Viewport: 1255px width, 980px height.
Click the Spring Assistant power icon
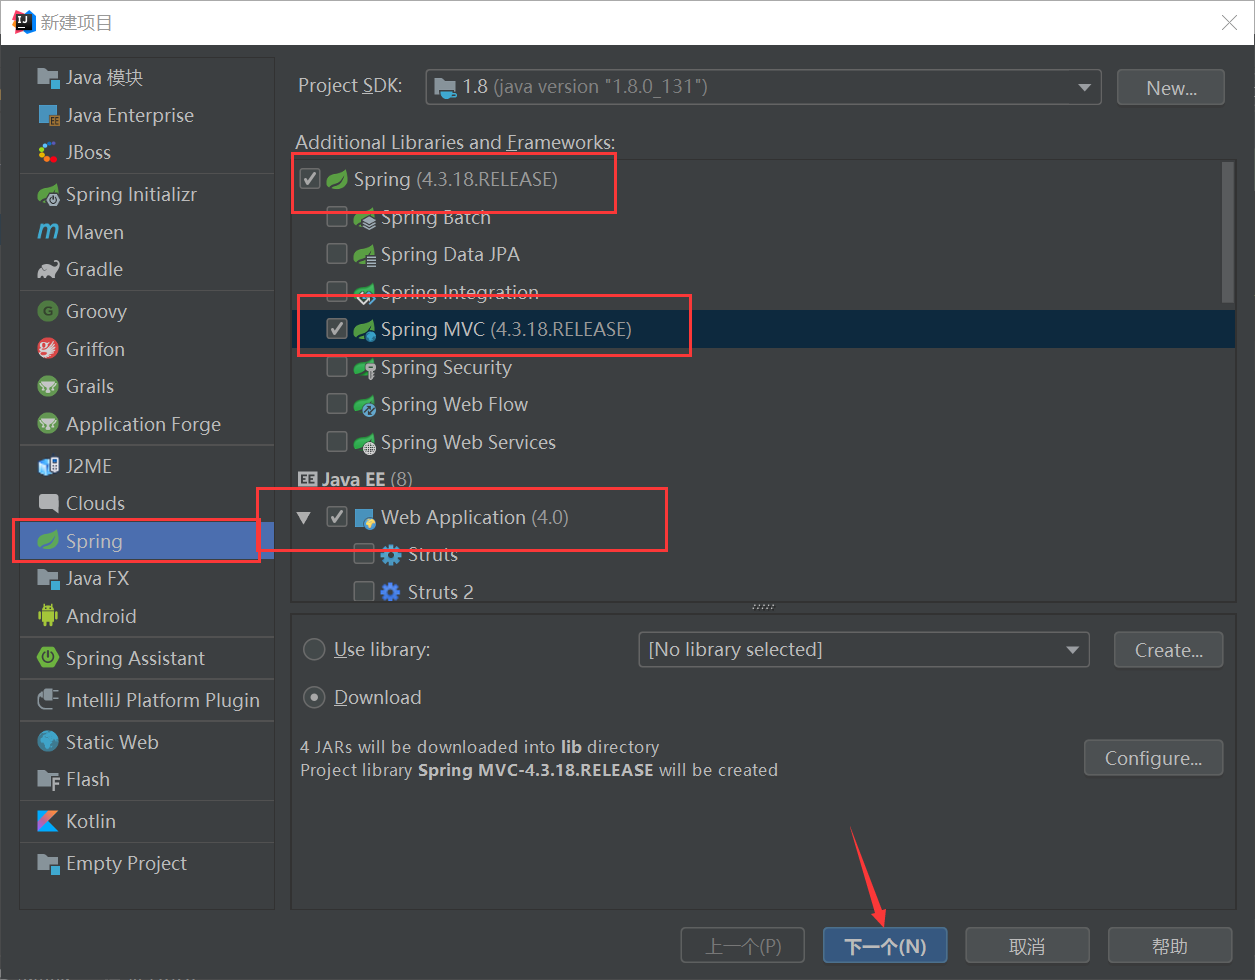48,658
